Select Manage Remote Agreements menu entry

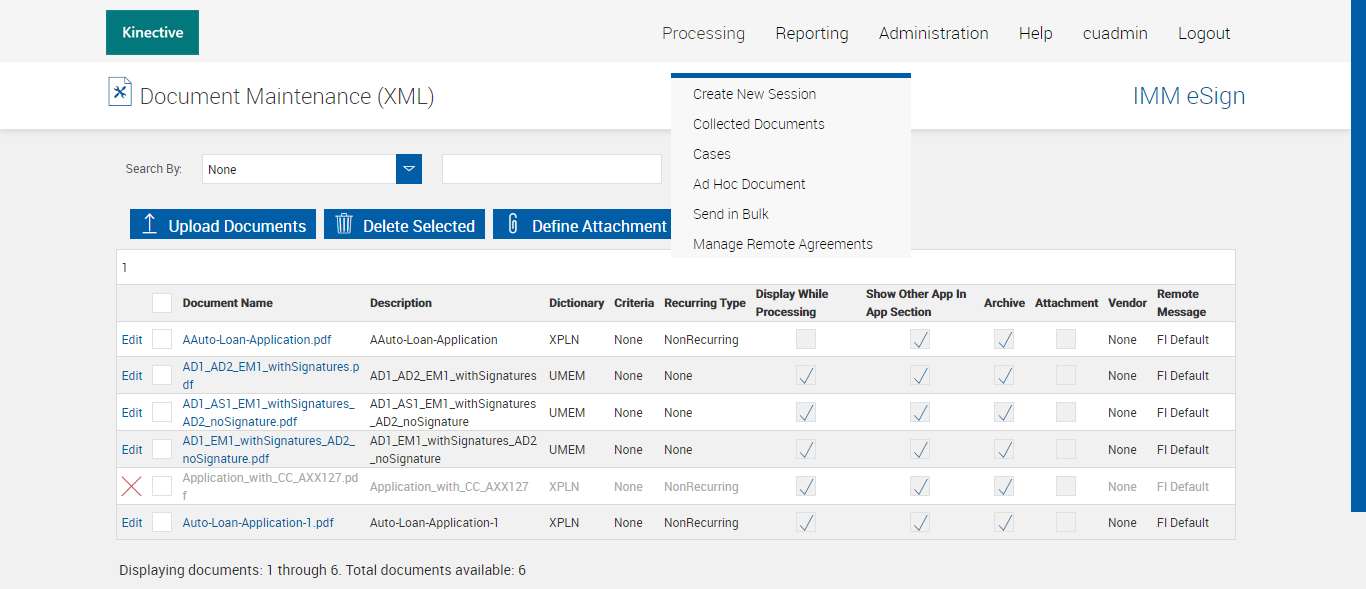click(x=782, y=244)
